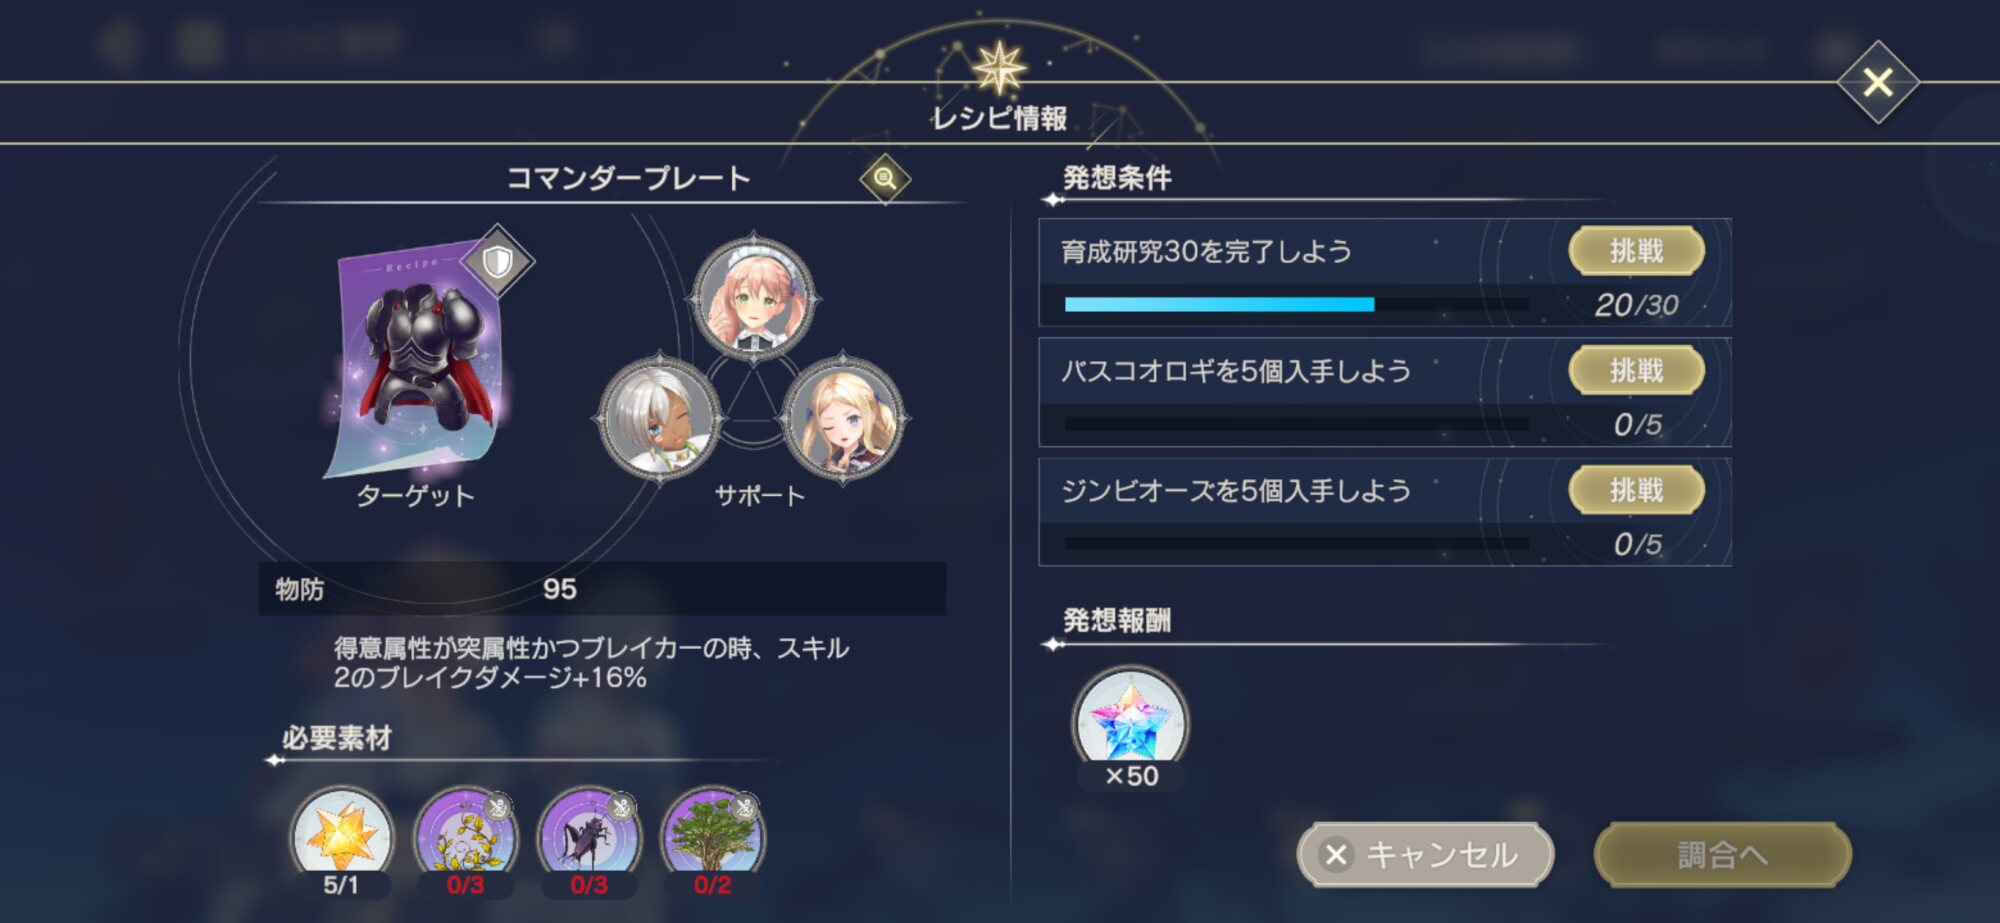
Task: Click 挑戦 for ジンビオーズ condition
Action: [x=1636, y=490]
